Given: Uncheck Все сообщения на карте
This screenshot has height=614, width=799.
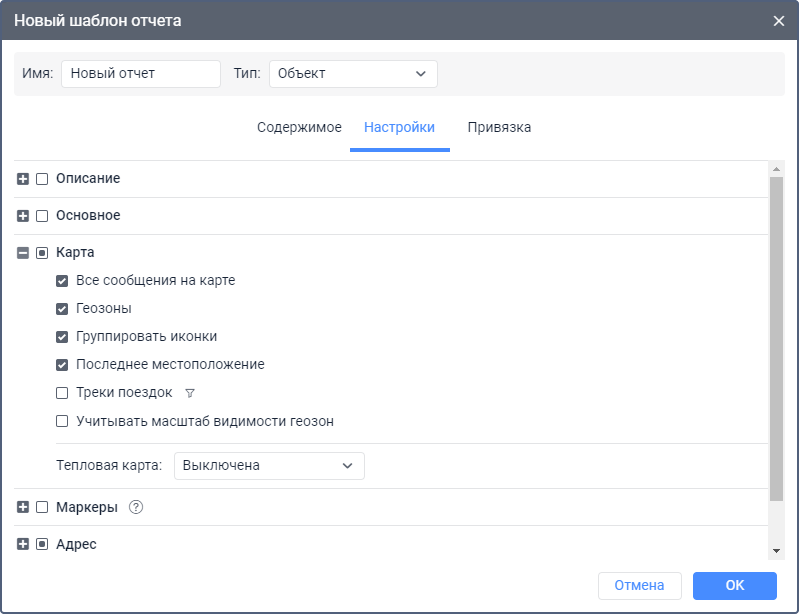Looking at the screenshot, I should 62,281.
